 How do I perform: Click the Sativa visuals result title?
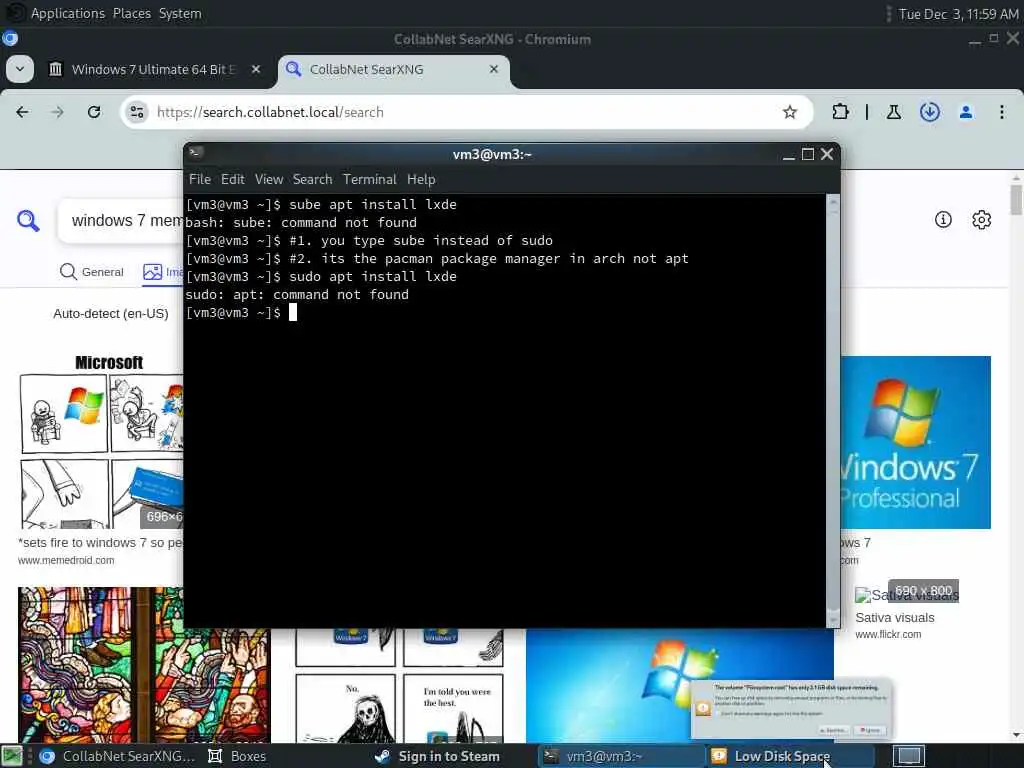[x=895, y=618]
